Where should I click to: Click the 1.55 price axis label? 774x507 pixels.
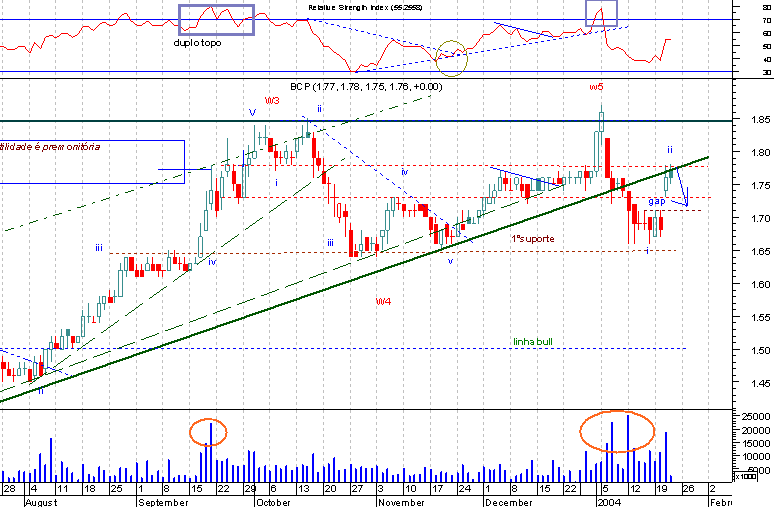[761, 317]
